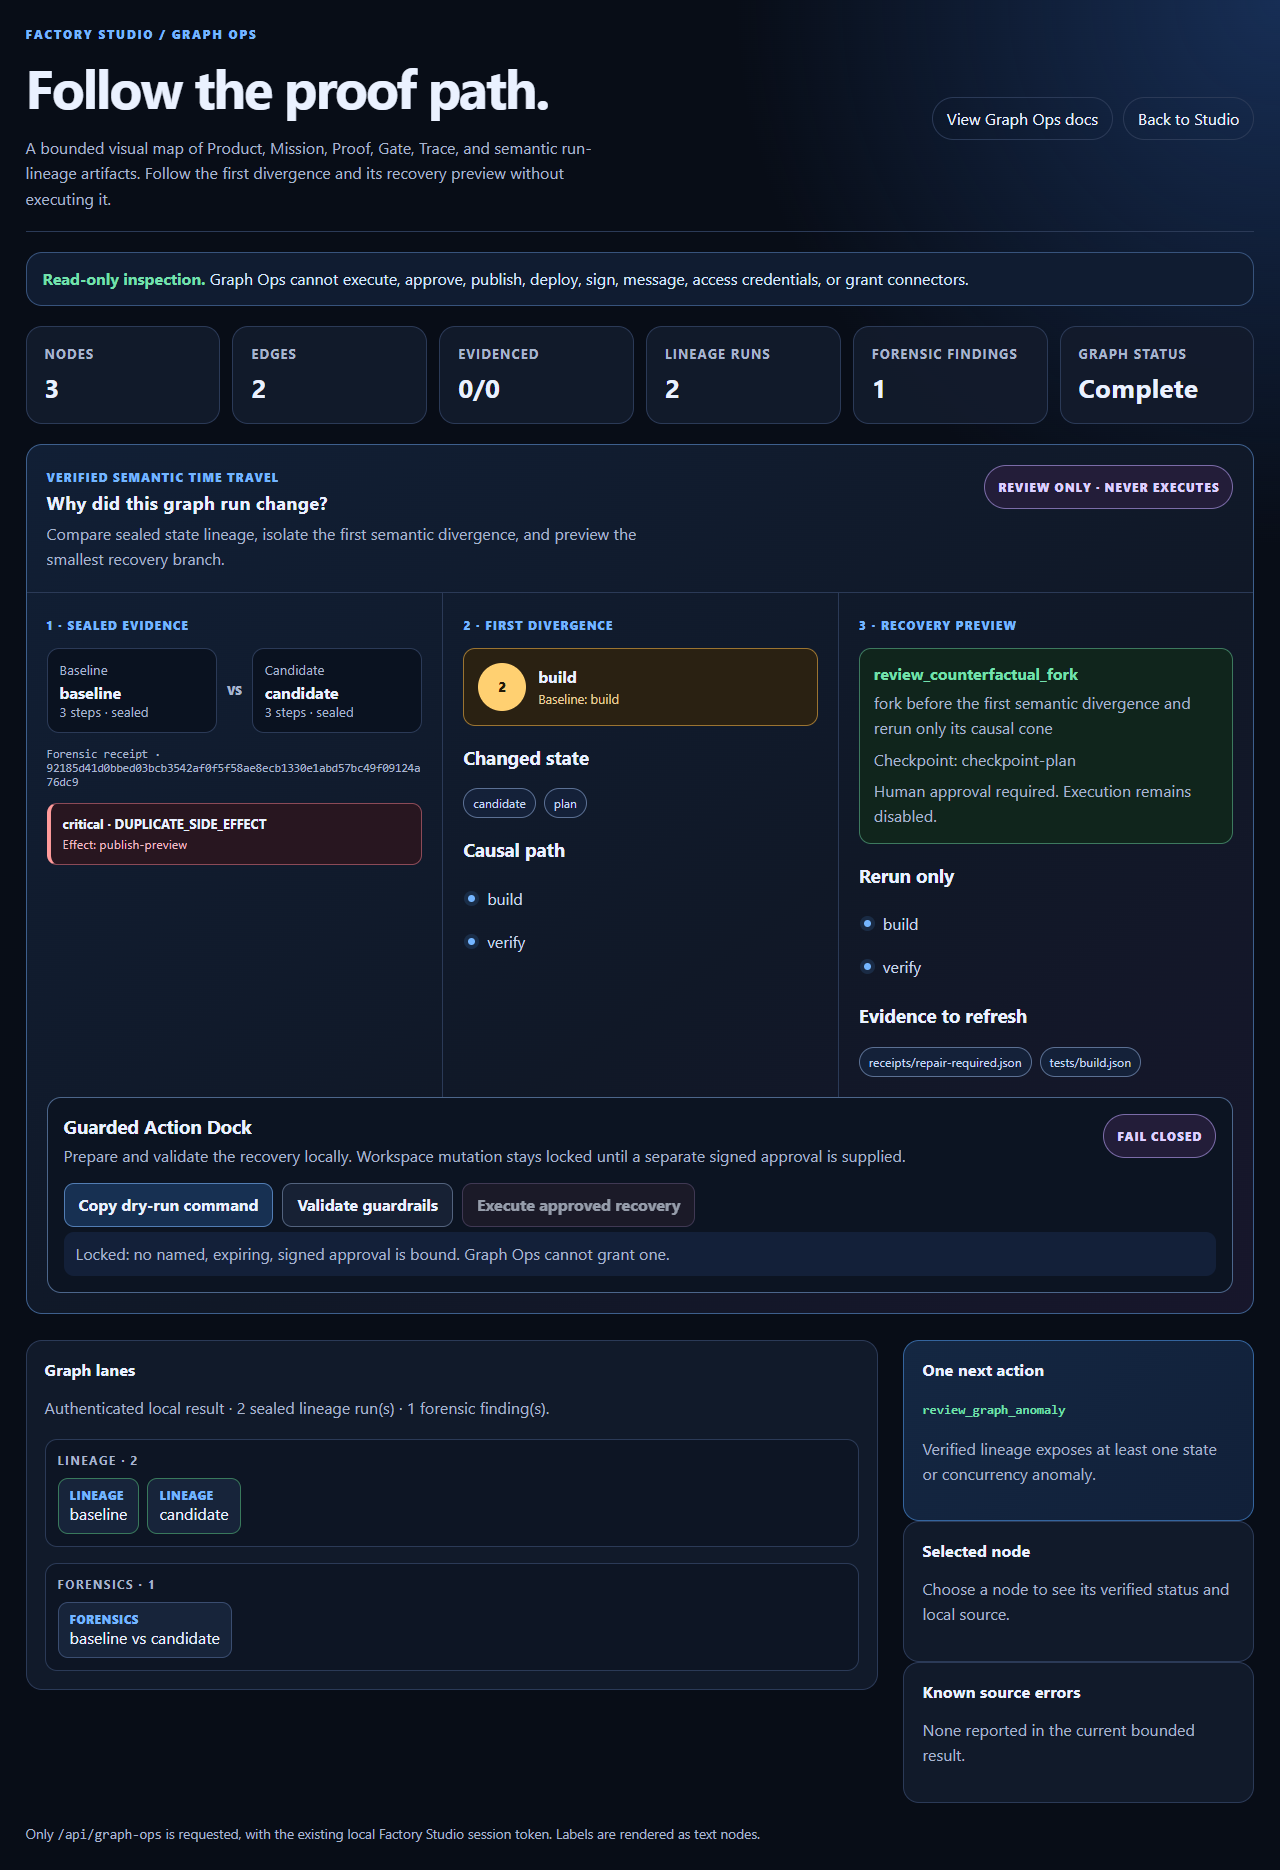
Task: Click the review_graph_anomaly next action text
Action: (x=993, y=1410)
